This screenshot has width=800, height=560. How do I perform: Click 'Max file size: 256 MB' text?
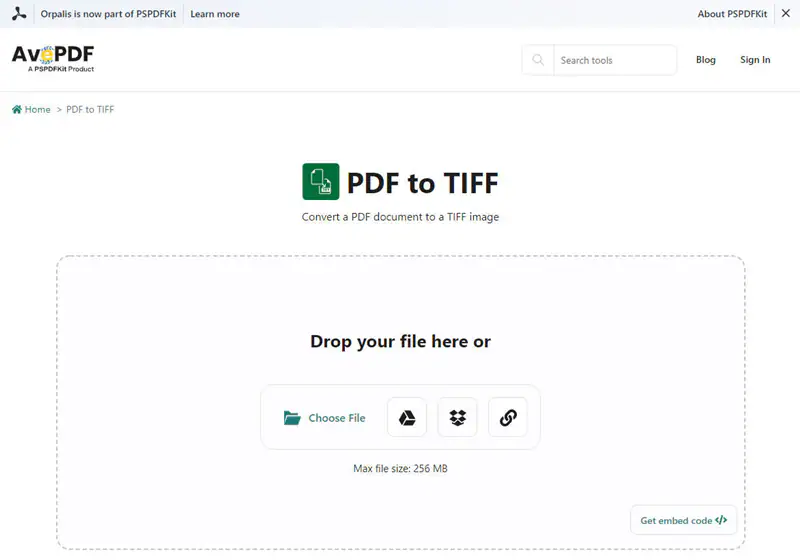401,468
